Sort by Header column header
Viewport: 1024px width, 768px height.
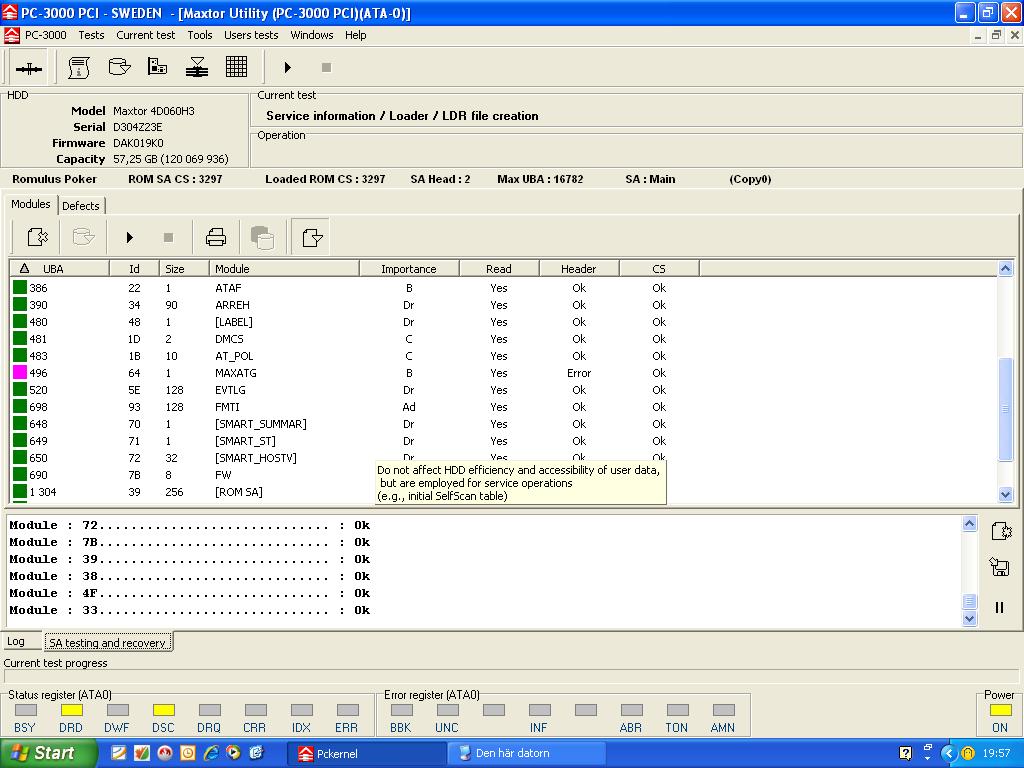pyautogui.click(x=579, y=268)
